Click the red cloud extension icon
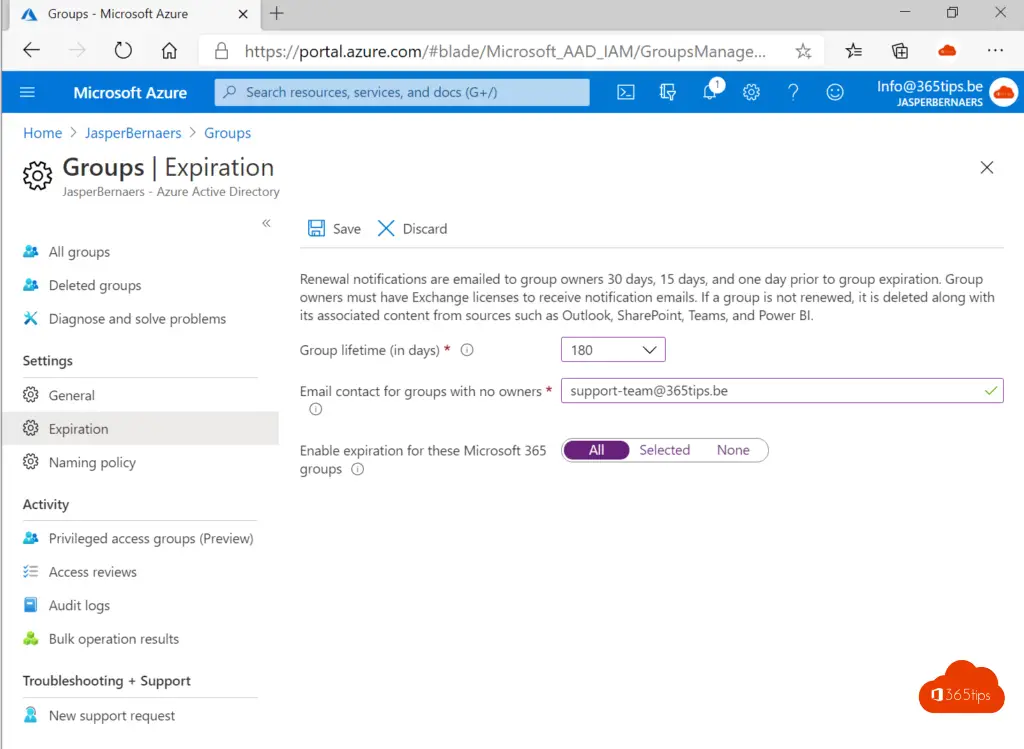Viewport: 1024px width, 749px height. (947, 51)
